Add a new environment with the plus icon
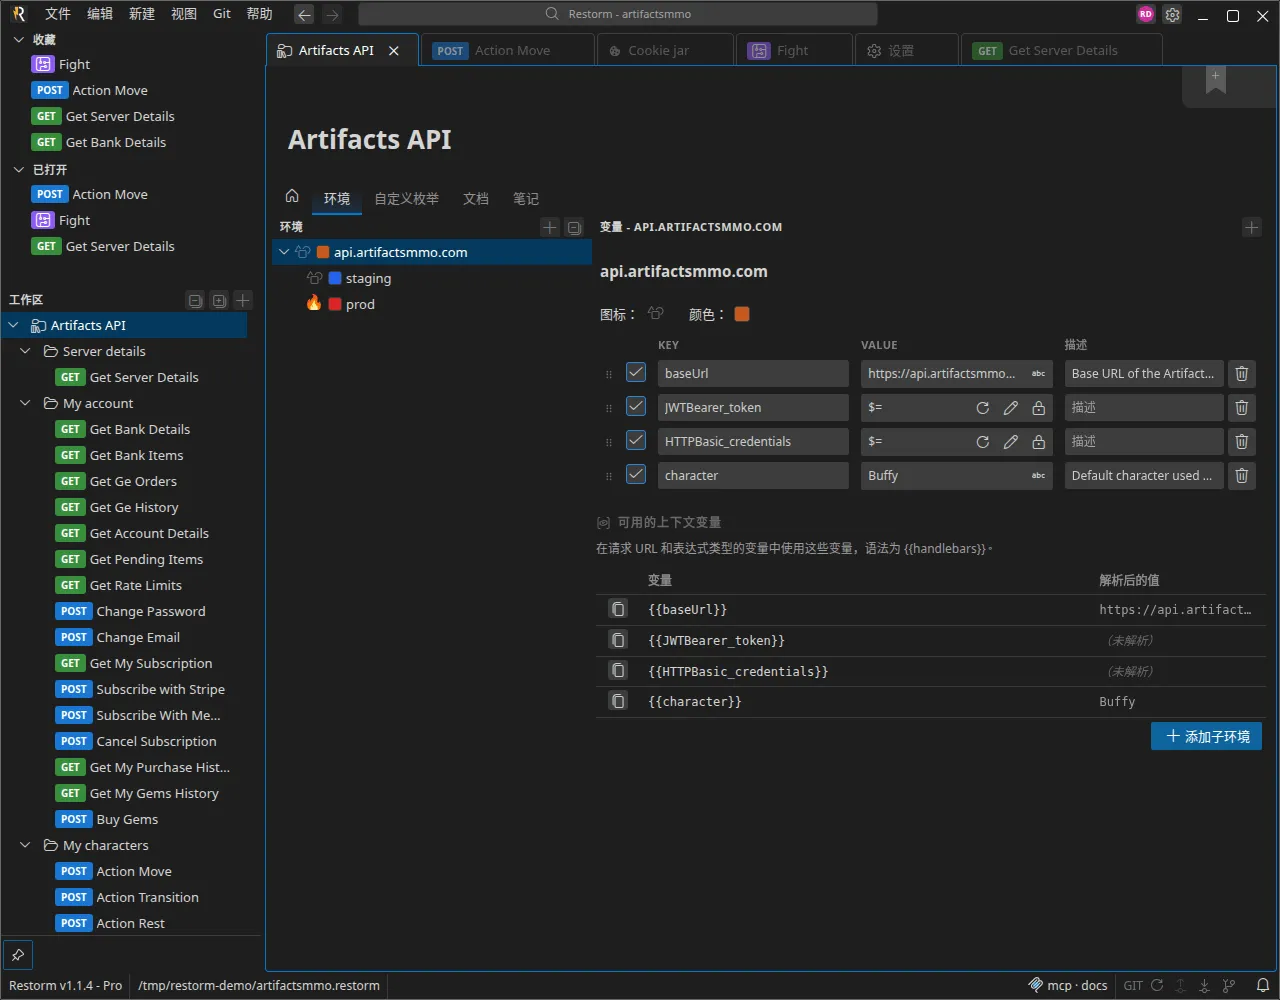Screen dimensions: 1280x1000 [x=549, y=228]
